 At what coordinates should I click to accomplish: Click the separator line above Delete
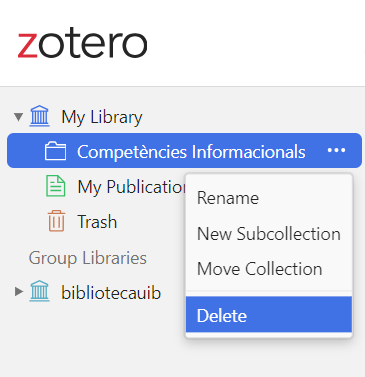click(x=269, y=291)
